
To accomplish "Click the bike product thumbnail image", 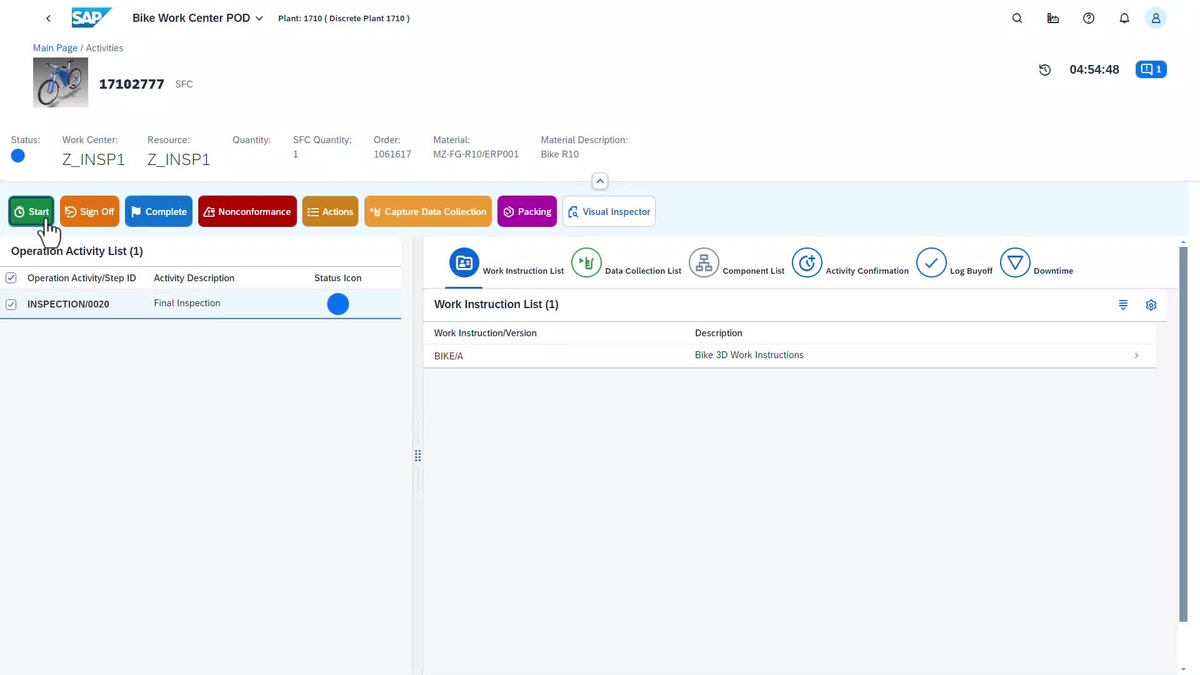I will (x=61, y=82).
